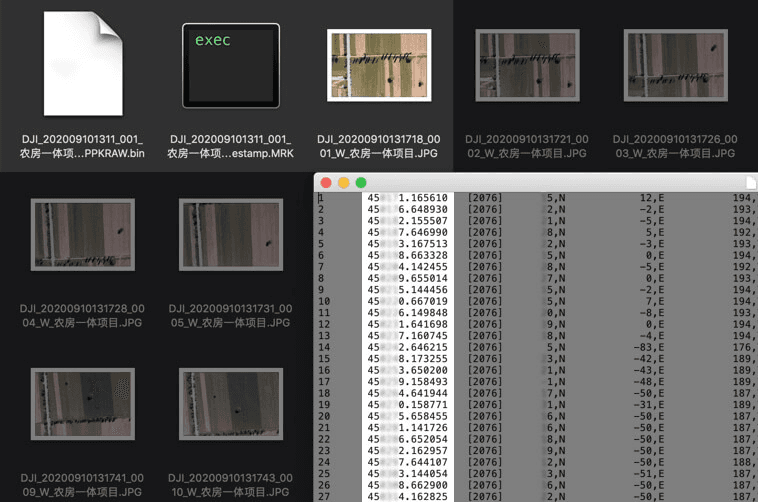This screenshot has height=502, width=758.
Task: Select the DJI_20200910131726_0003 photo thumbnail
Action: tap(675, 65)
